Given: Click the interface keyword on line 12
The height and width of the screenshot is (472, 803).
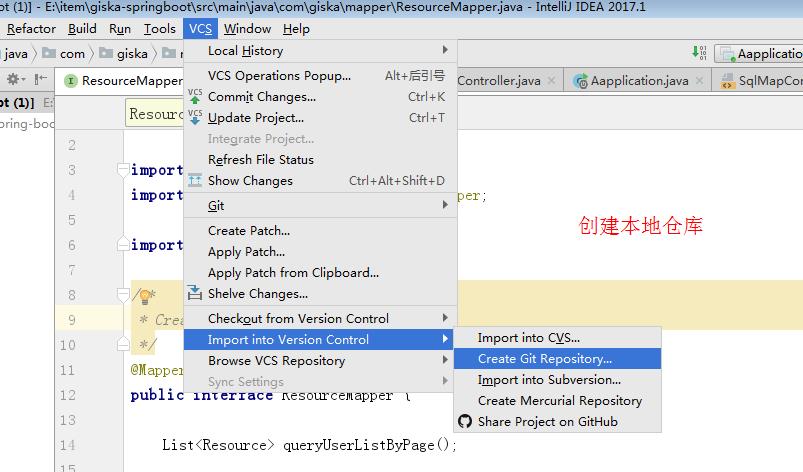Looking at the screenshot, I should coord(233,395).
